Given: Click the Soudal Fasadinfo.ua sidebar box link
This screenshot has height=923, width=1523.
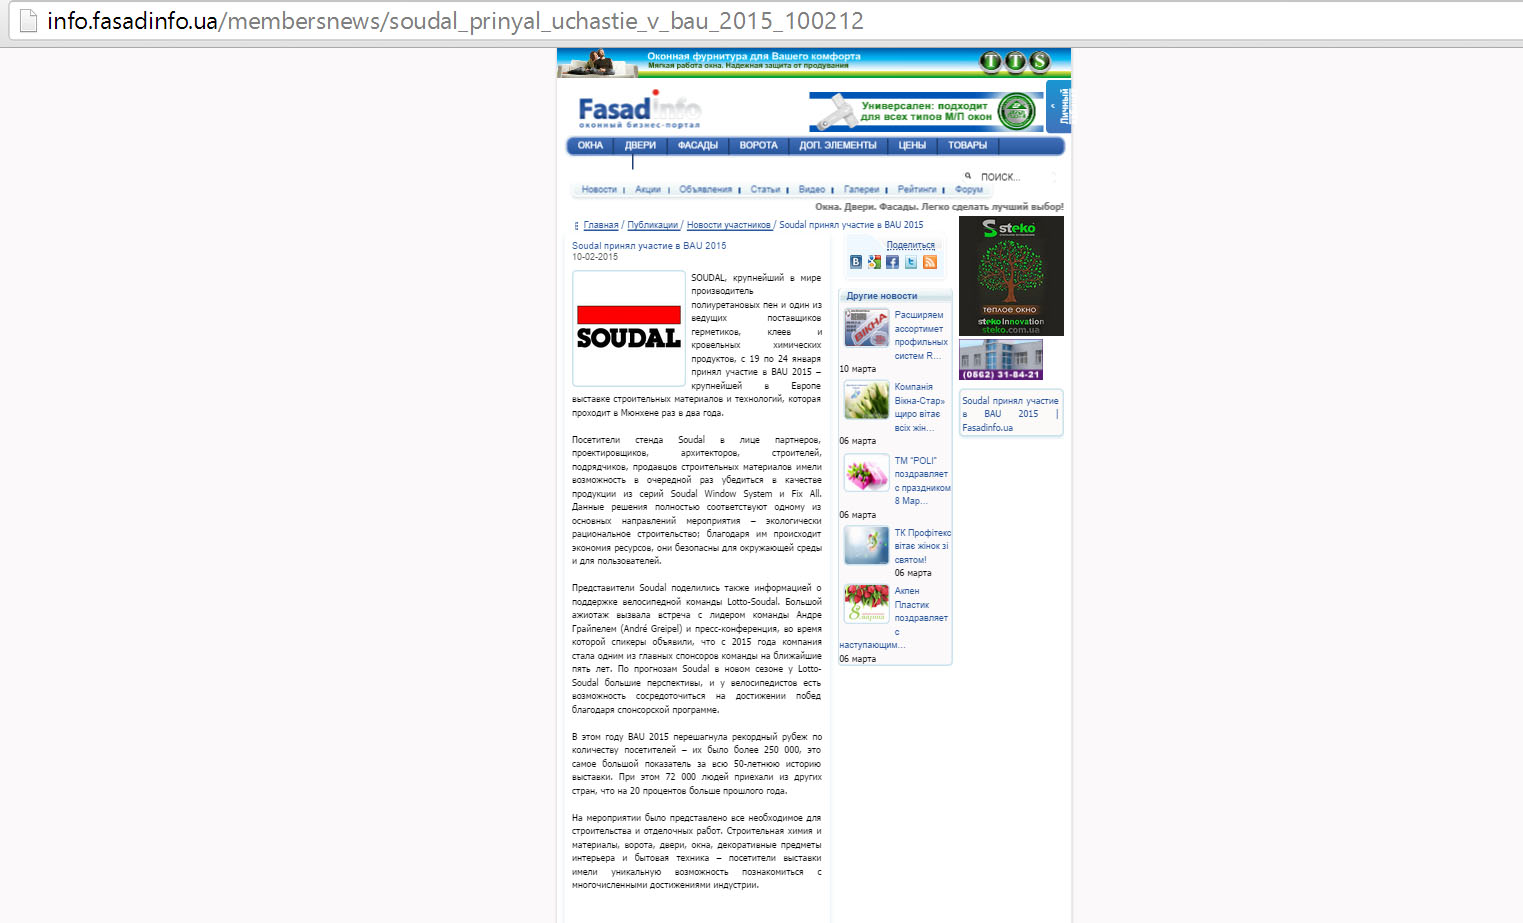Looking at the screenshot, I should click(1010, 414).
